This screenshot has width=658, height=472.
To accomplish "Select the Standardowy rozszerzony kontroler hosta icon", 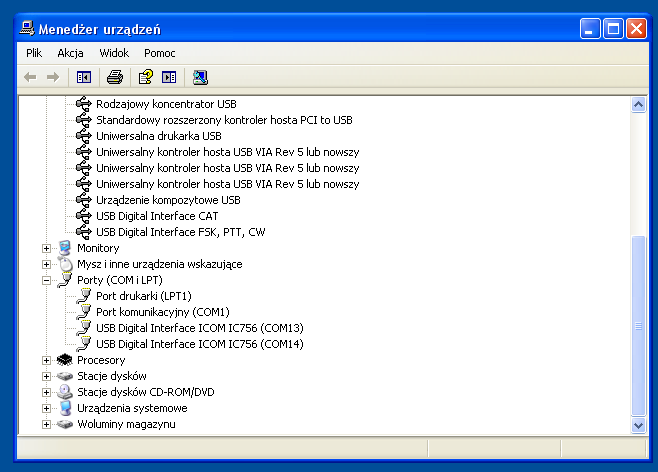I will [84, 120].
